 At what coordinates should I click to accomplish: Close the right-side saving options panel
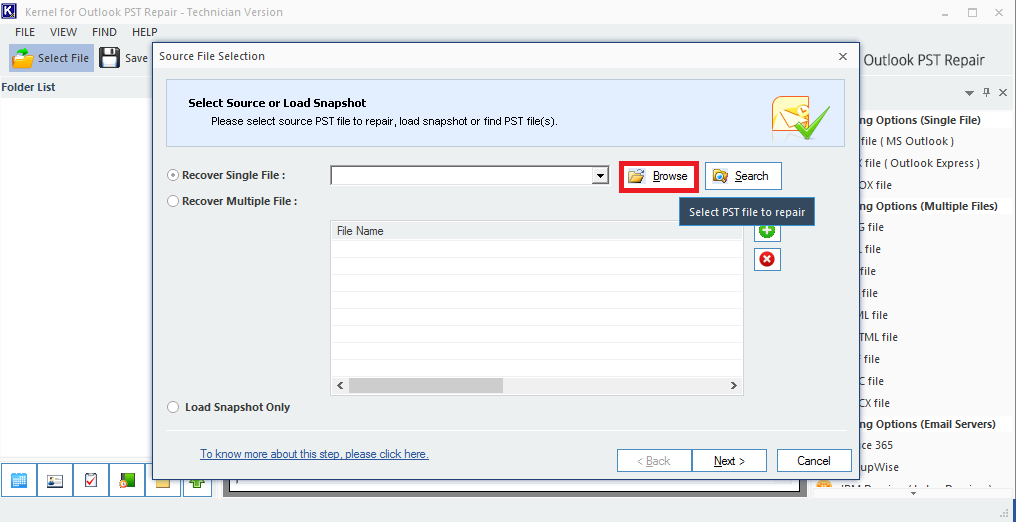[x=1003, y=93]
